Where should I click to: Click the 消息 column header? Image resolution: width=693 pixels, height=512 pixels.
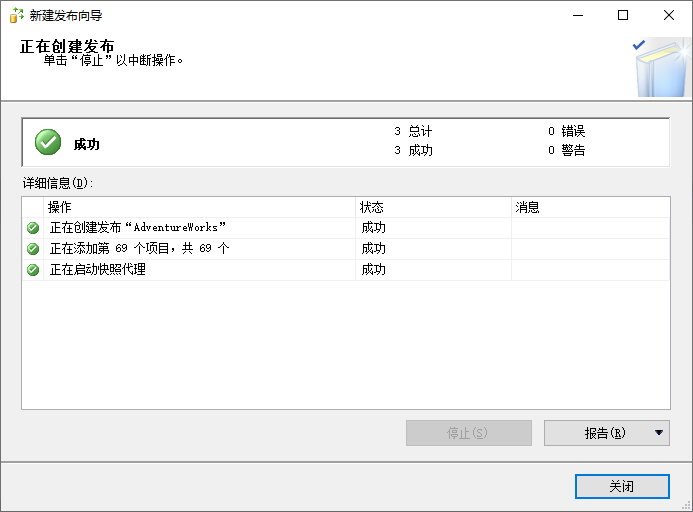click(590, 207)
